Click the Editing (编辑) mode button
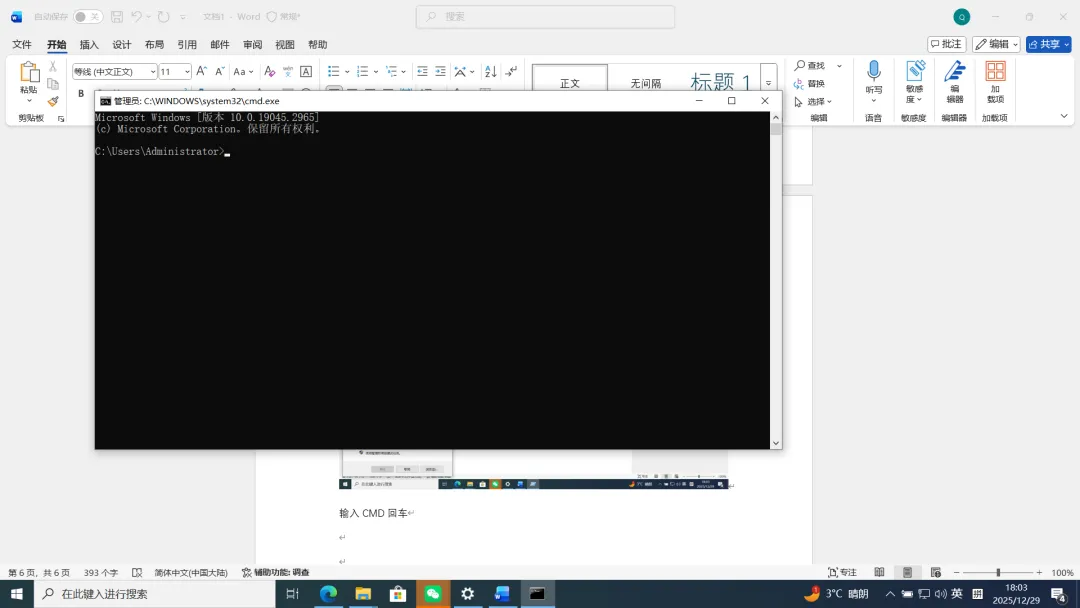This screenshot has width=1080, height=608. [x=996, y=44]
